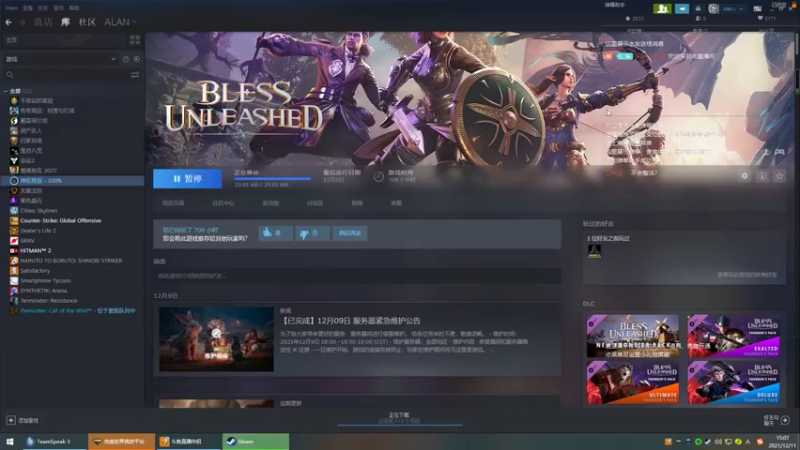The width and height of the screenshot is (800, 450).
Task: Click the blue 暂停 pause button
Action: (x=187, y=179)
